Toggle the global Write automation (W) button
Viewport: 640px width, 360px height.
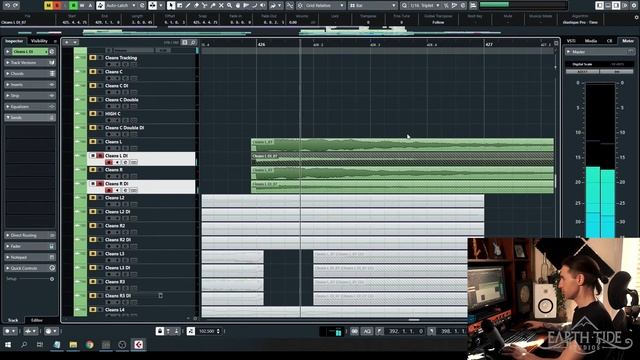coord(82,5)
